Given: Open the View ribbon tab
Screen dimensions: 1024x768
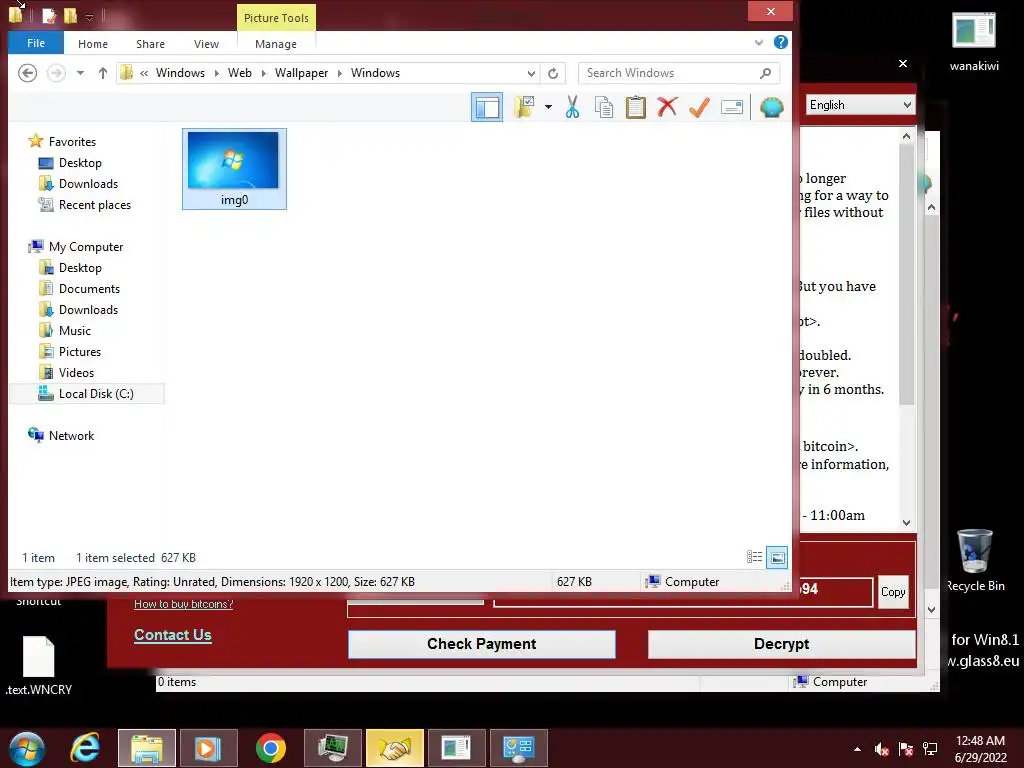Looking at the screenshot, I should 206,44.
